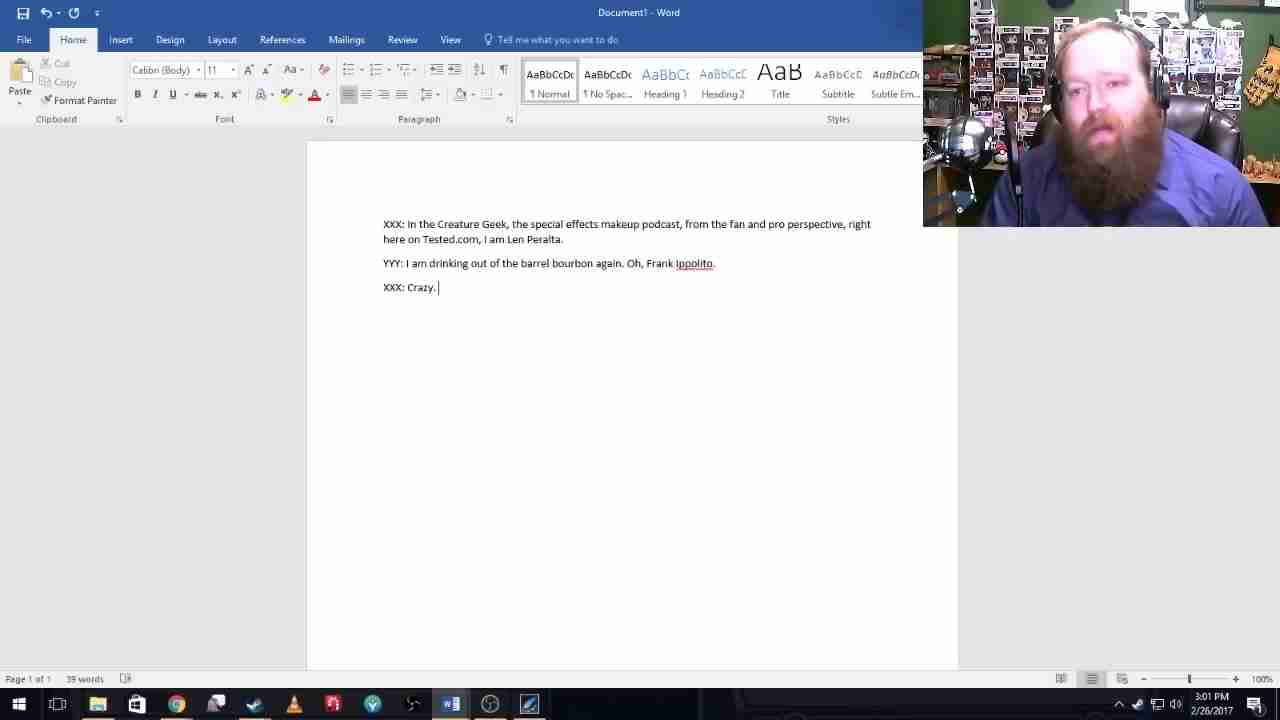Toggle Show/Hide paragraph marks

503,69
